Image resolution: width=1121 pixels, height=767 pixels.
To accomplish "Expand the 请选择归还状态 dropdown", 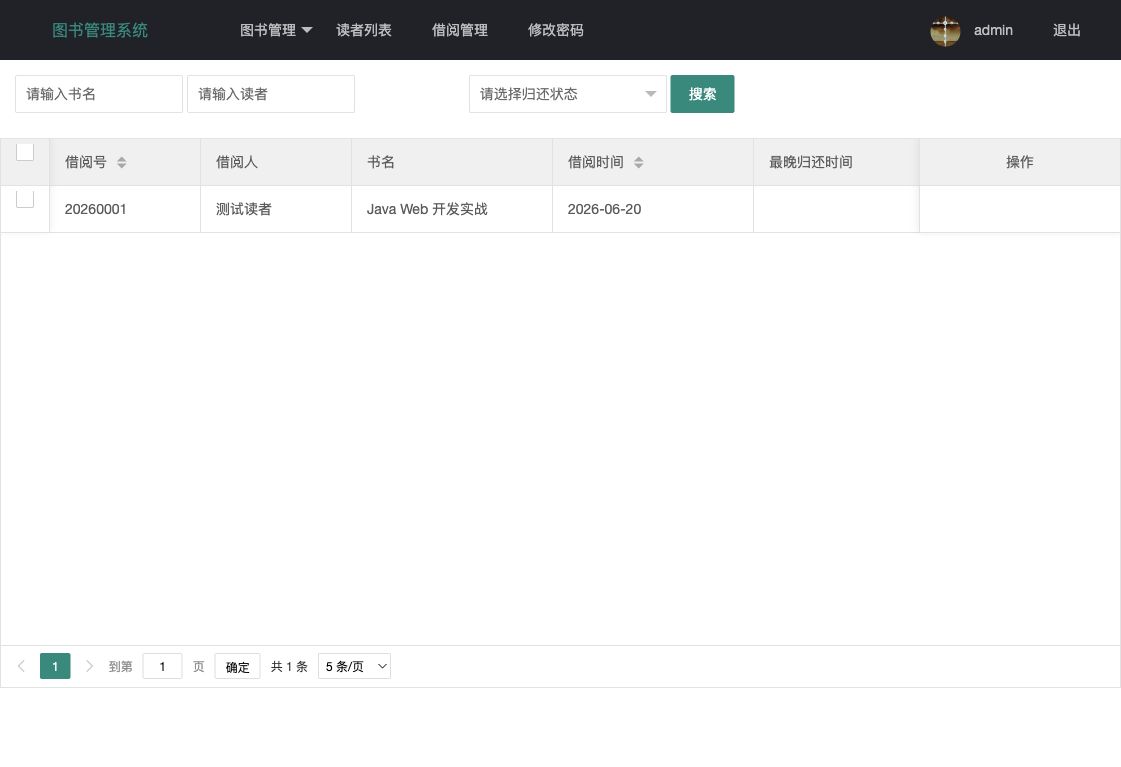I will [568, 94].
